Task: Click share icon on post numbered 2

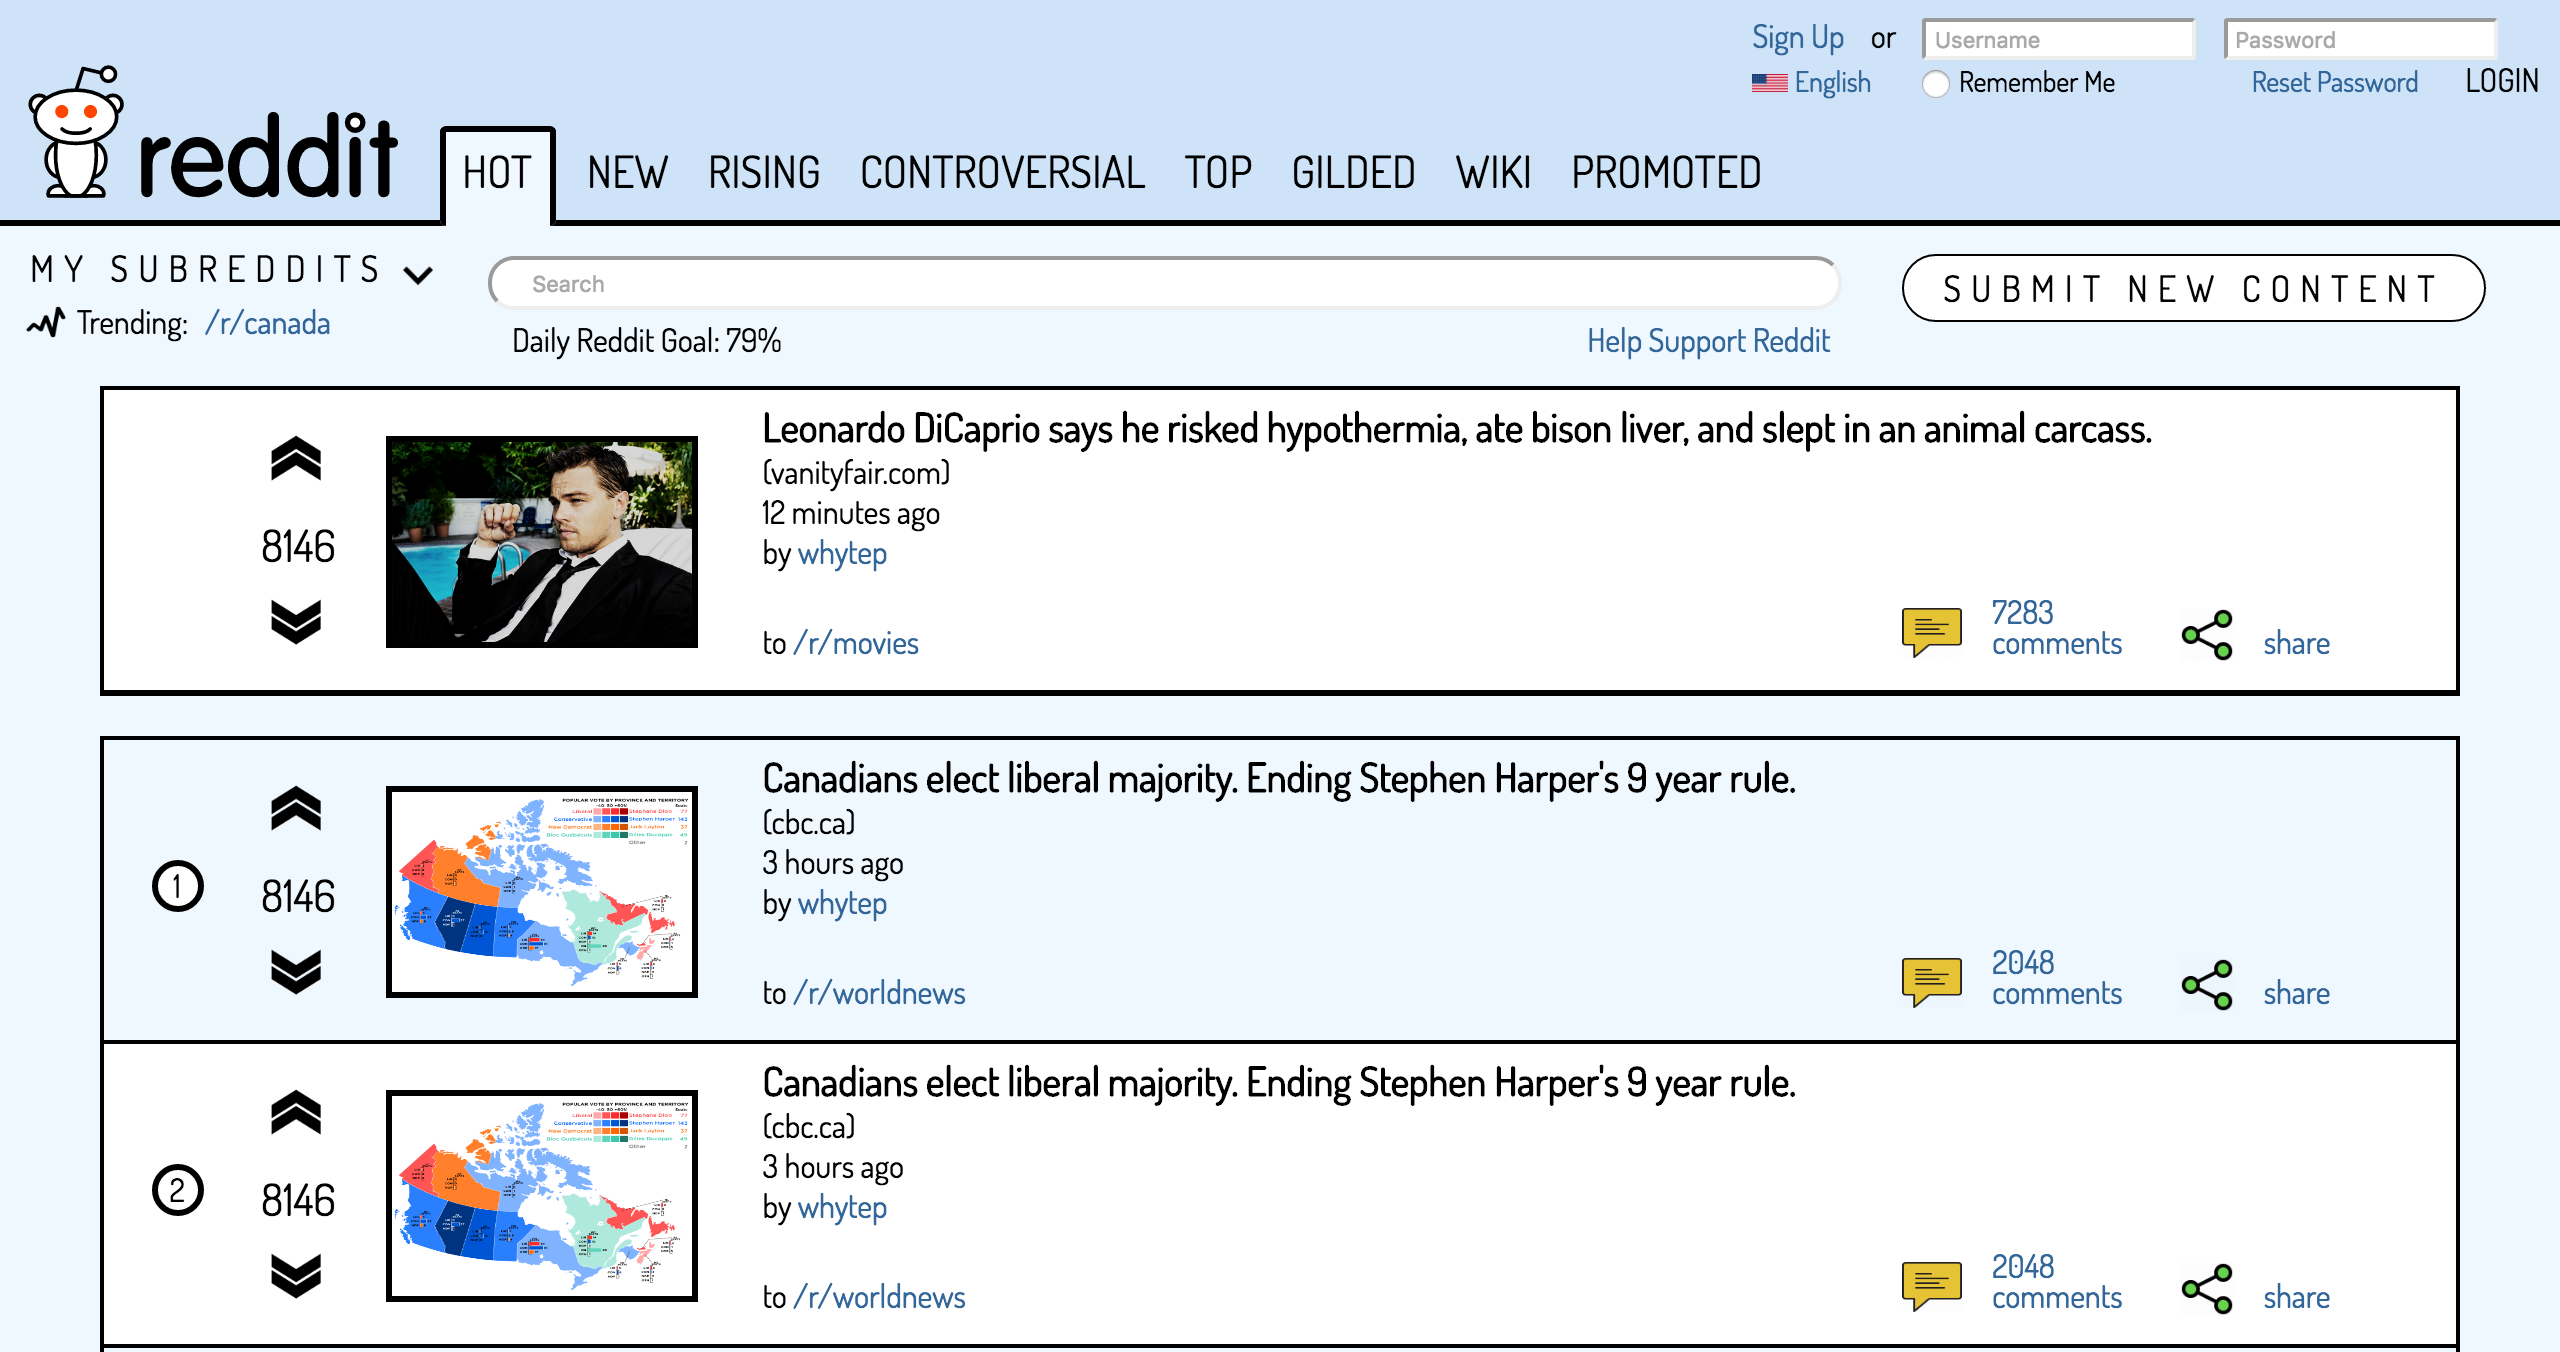Action: click(2207, 1289)
